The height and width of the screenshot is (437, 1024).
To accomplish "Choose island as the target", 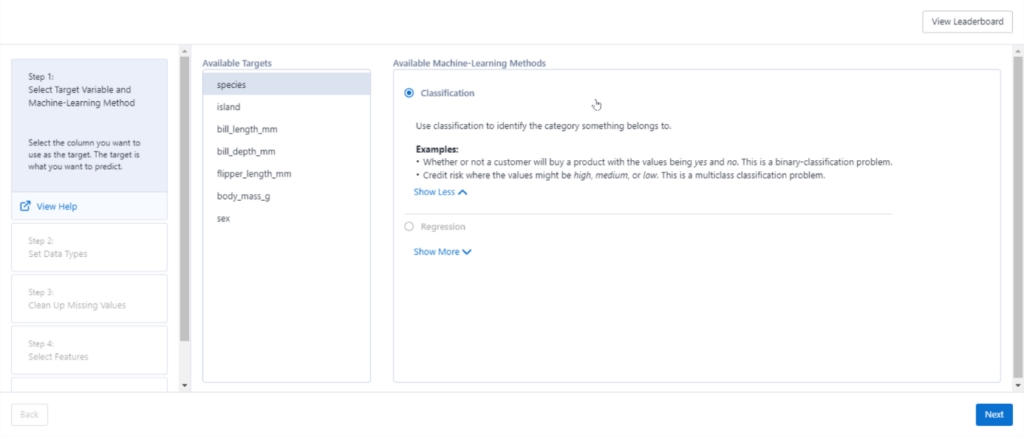I will tap(287, 106).
